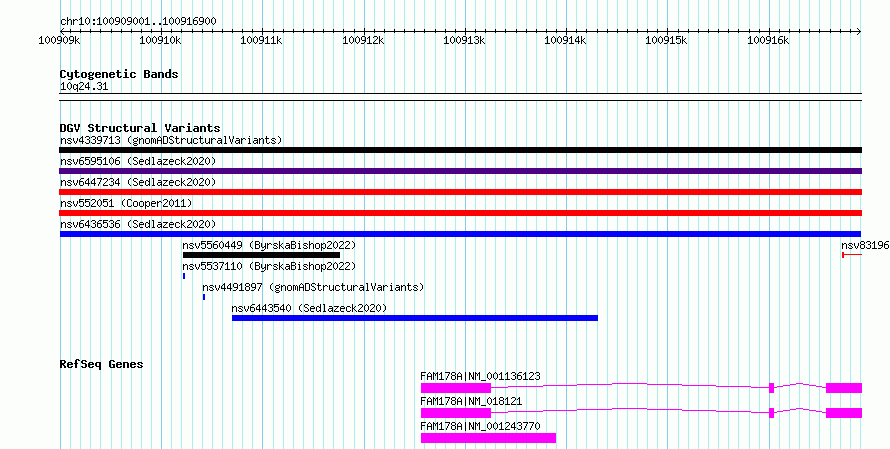Open variant label nsv4491897 (gnomADStructuralVariants)
The width and height of the screenshot is (890, 449).
(313, 287)
